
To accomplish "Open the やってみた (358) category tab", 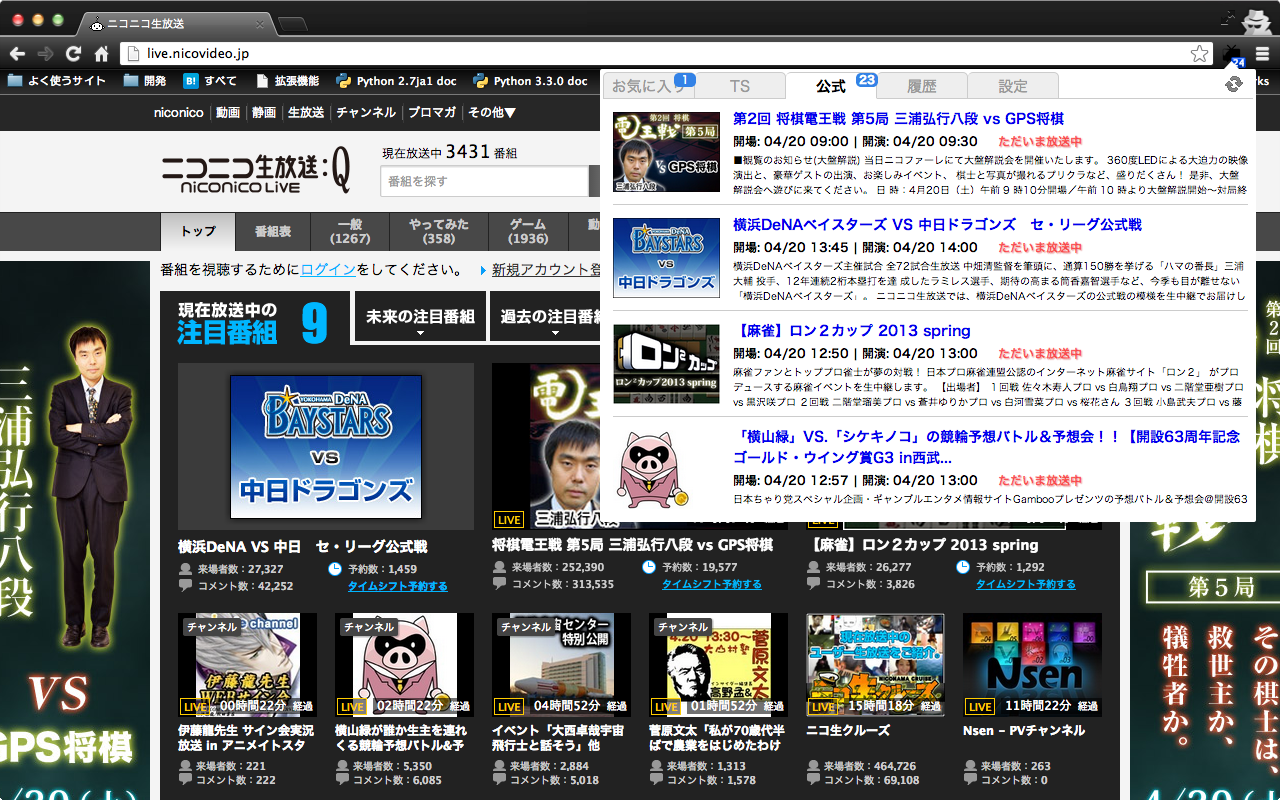I will pos(438,231).
